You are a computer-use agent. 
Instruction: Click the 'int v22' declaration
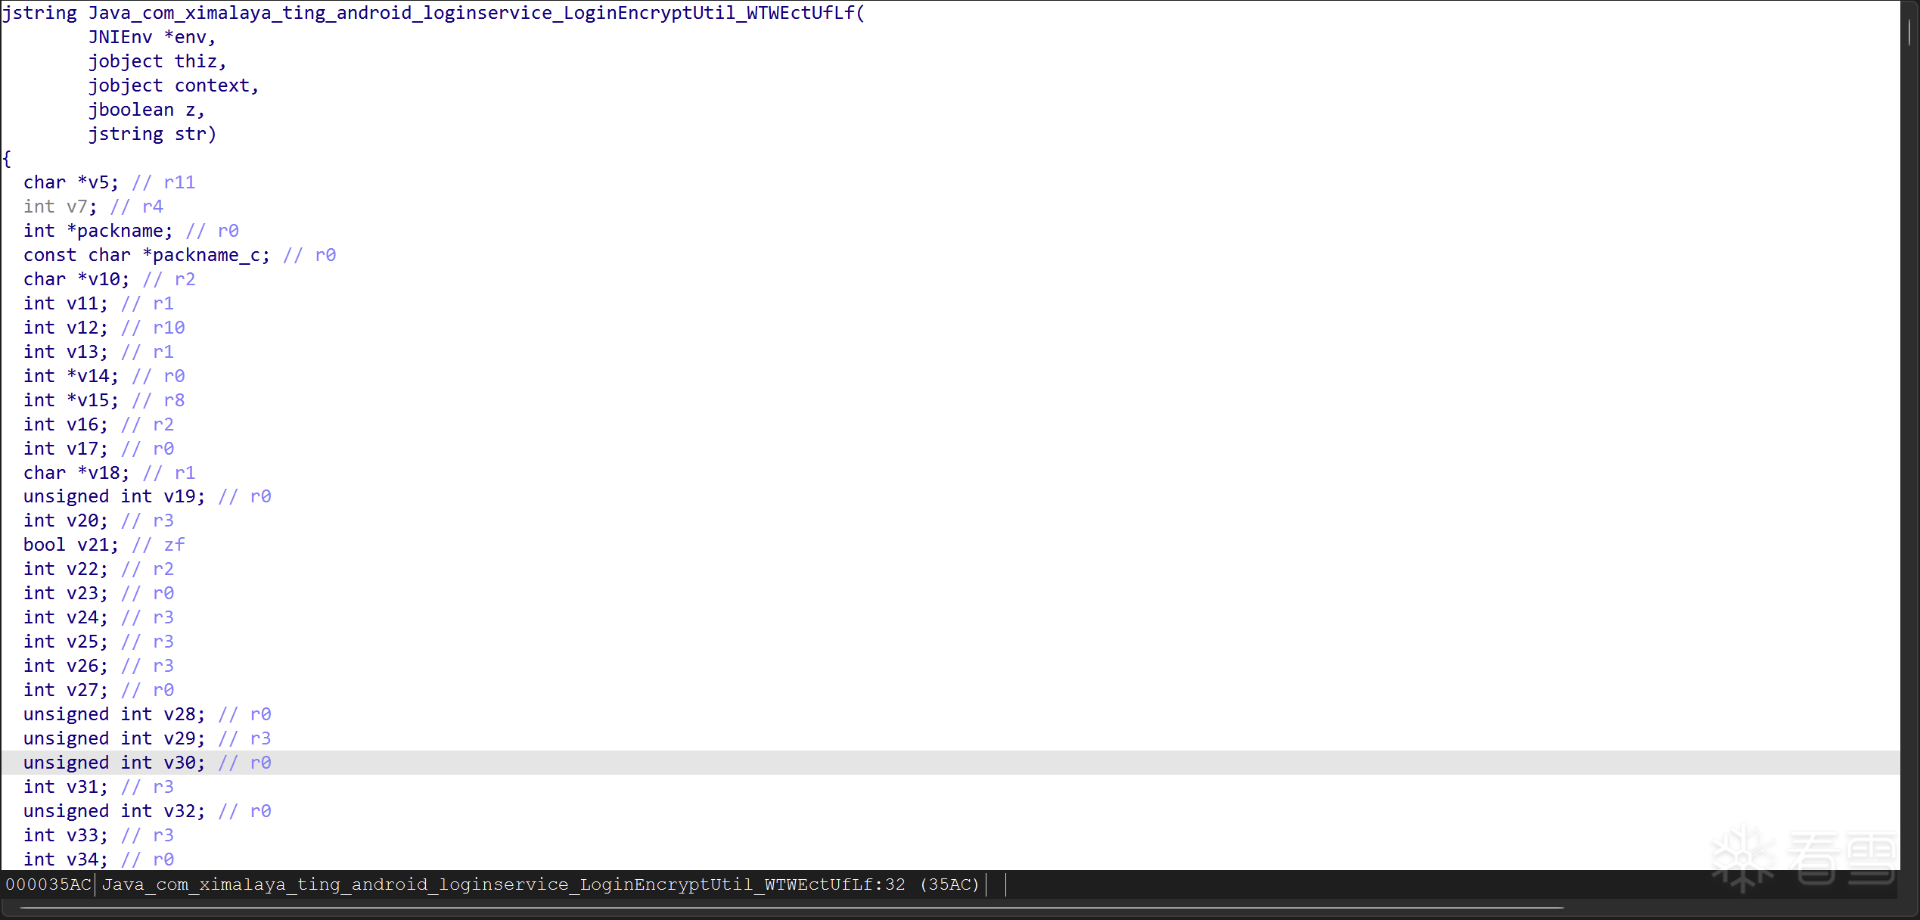click(66, 569)
